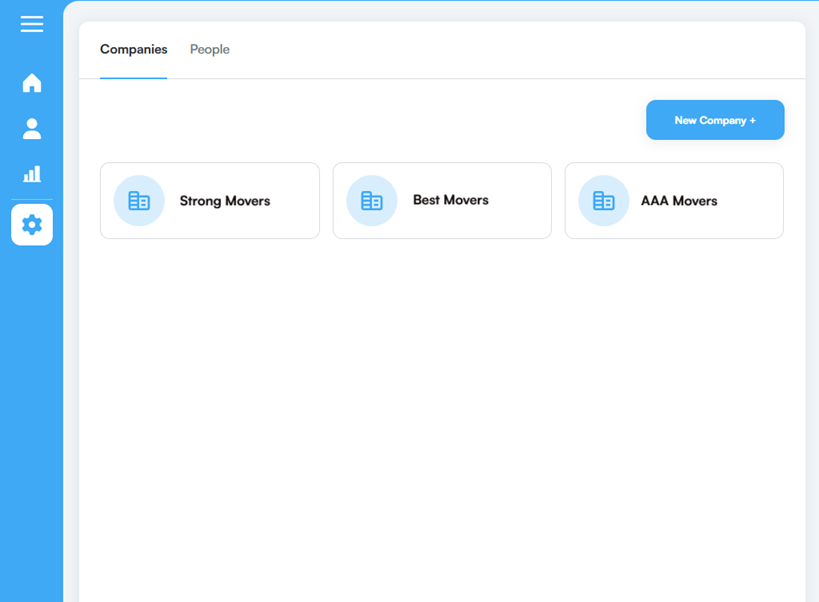The width and height of the screenshot is (819, 602).
Task: Open the bar chart reports icon
Action: [32, 174]
